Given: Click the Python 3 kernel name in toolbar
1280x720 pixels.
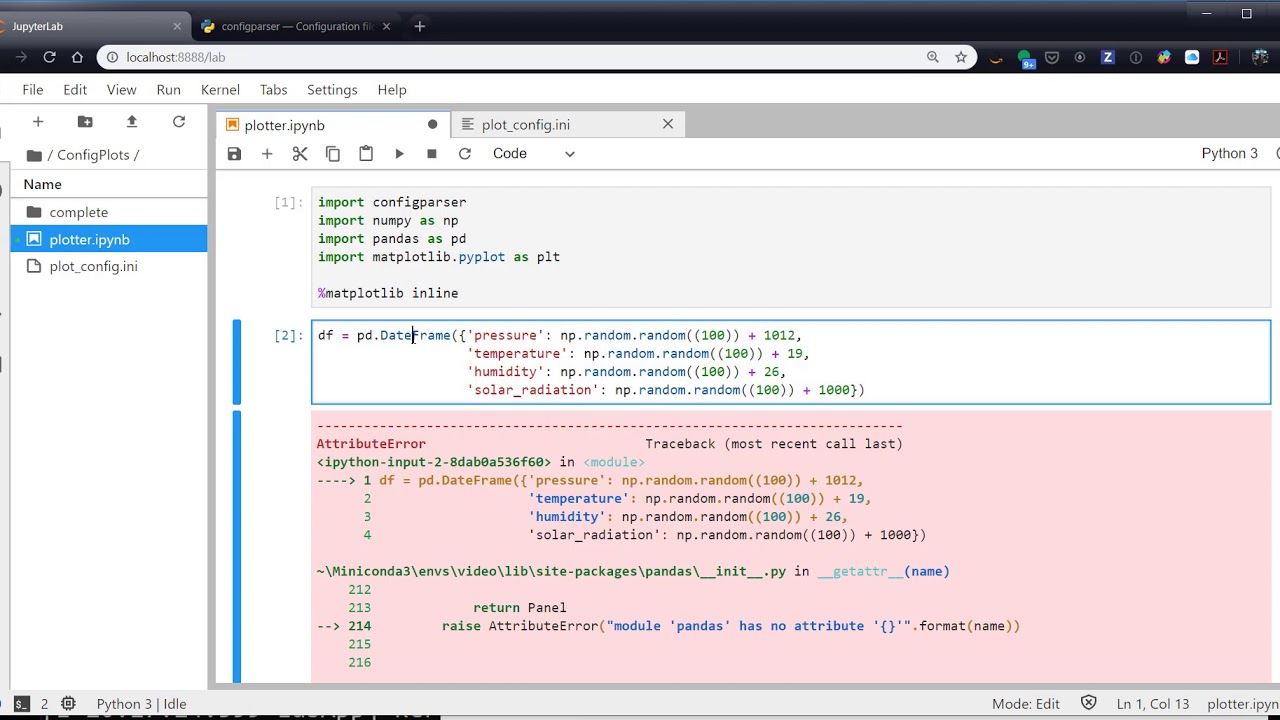Looking at the screenshot, I should coord(1229,154).
